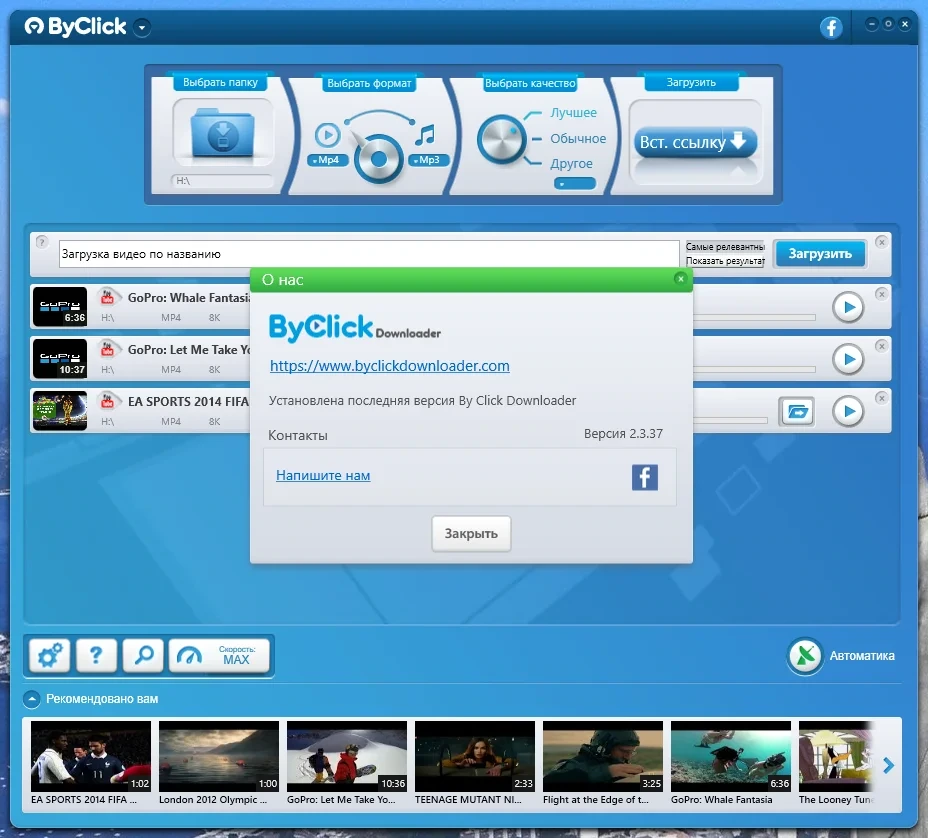Select the Mp3 music note icon
Screen dimensions: 928x838
click(x=425, y=136)
